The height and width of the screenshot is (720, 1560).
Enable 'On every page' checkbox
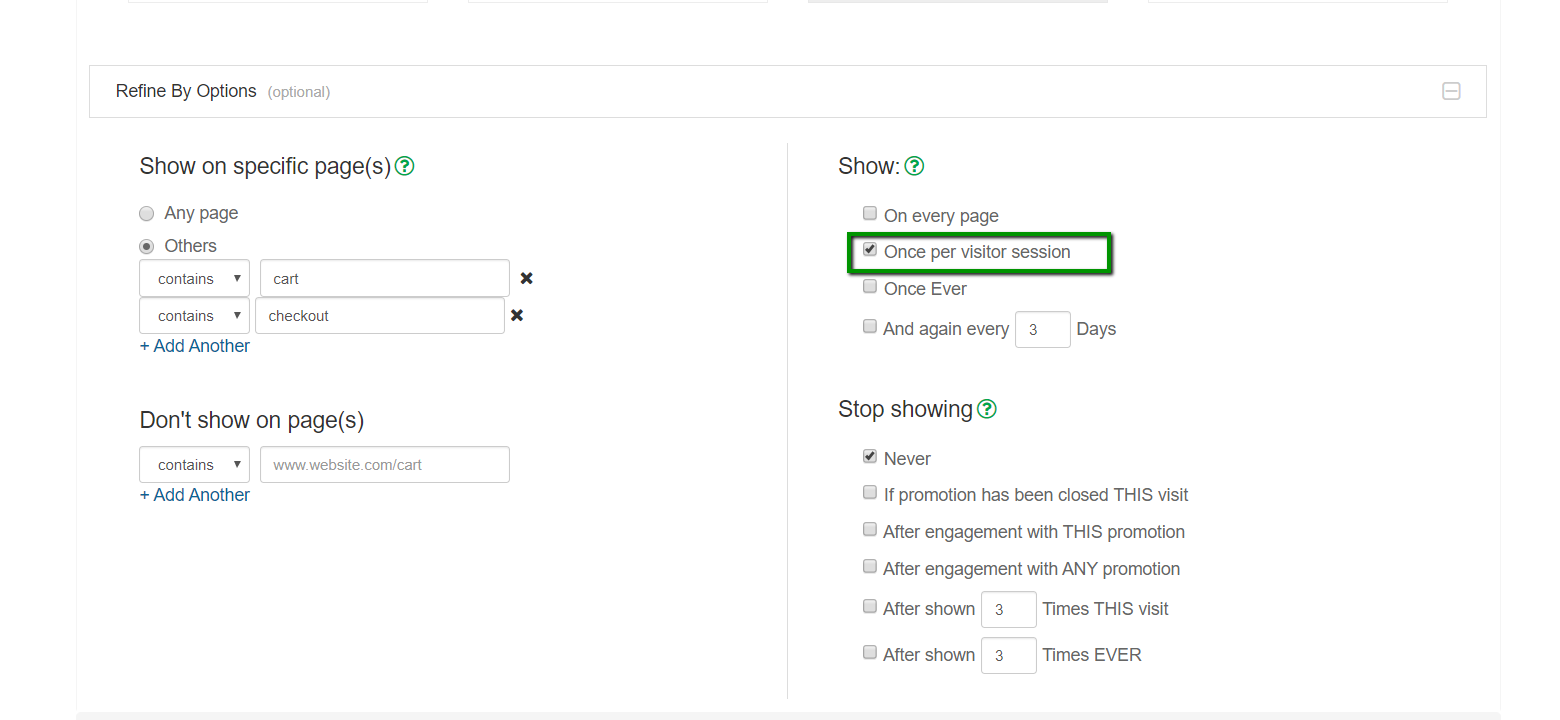(x=870, y=214)
